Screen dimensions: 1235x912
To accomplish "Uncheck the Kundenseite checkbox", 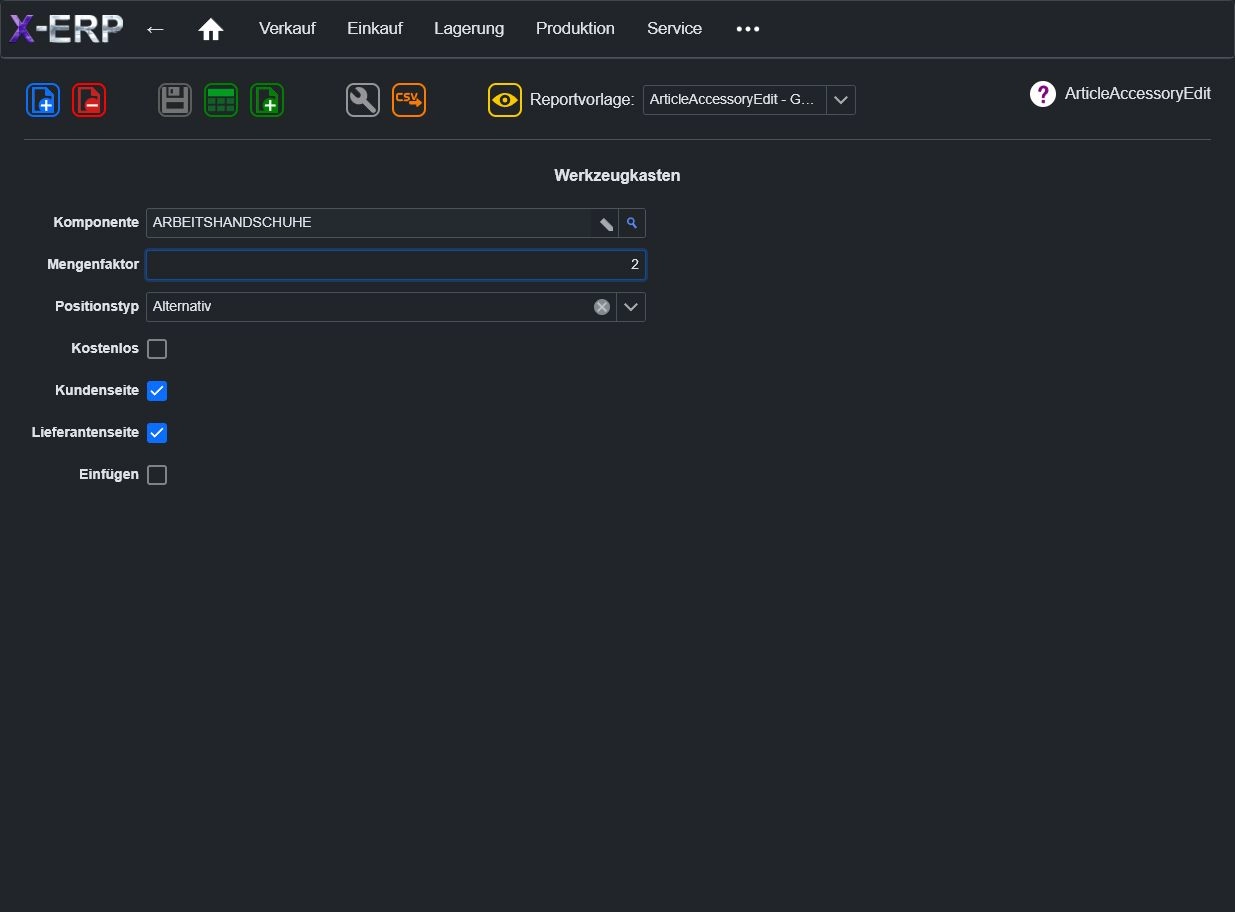I will (x=157, y=391).
